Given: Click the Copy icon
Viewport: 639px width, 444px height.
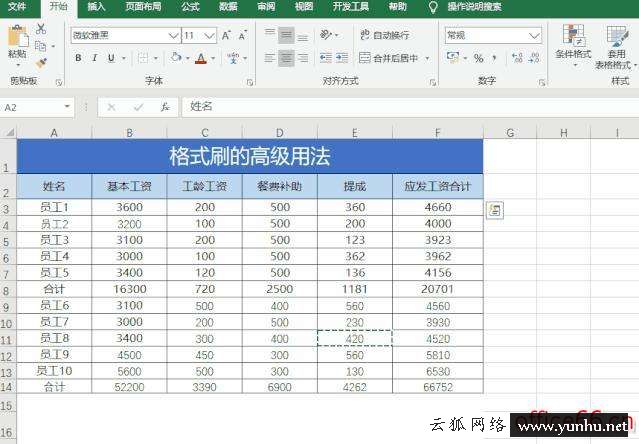Looking at the screenshot, I should tap(40, 46).
